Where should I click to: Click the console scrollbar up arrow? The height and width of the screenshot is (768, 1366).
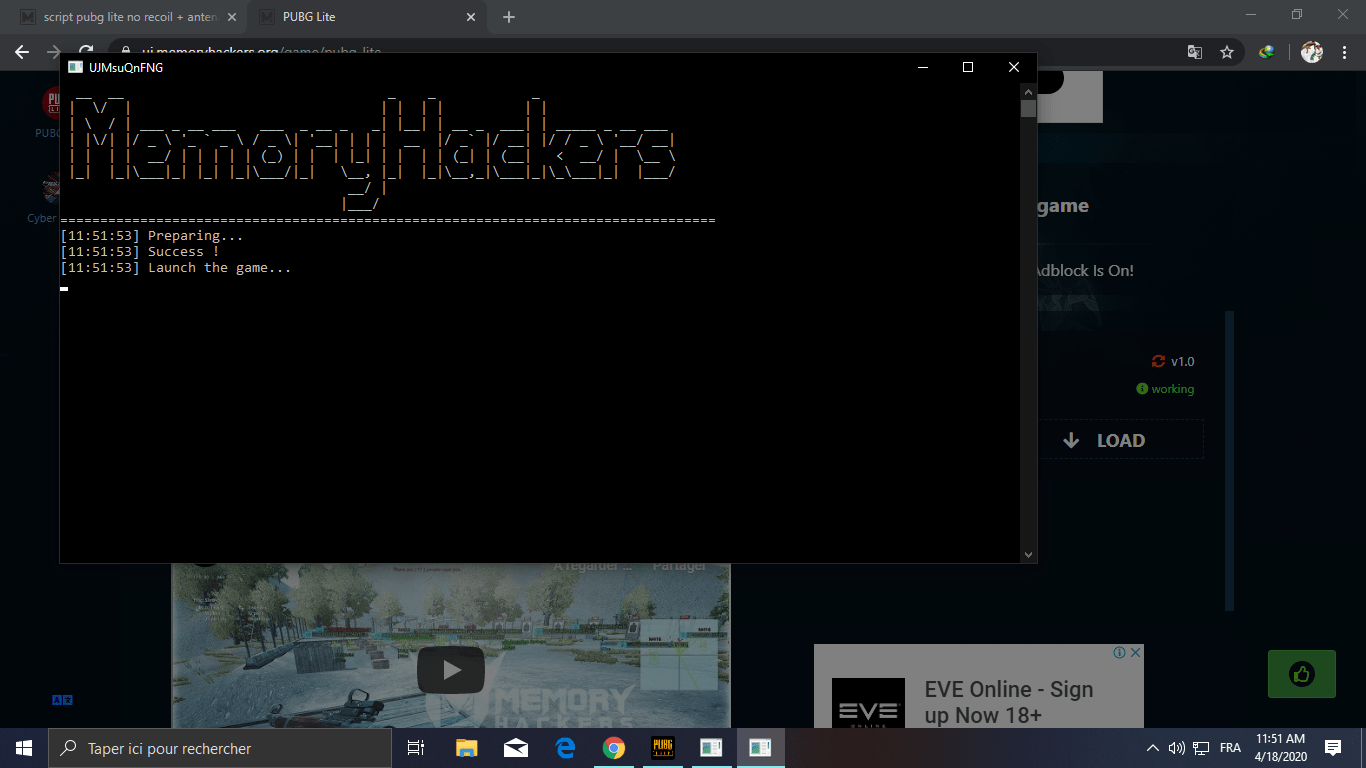click(1028, 90)
